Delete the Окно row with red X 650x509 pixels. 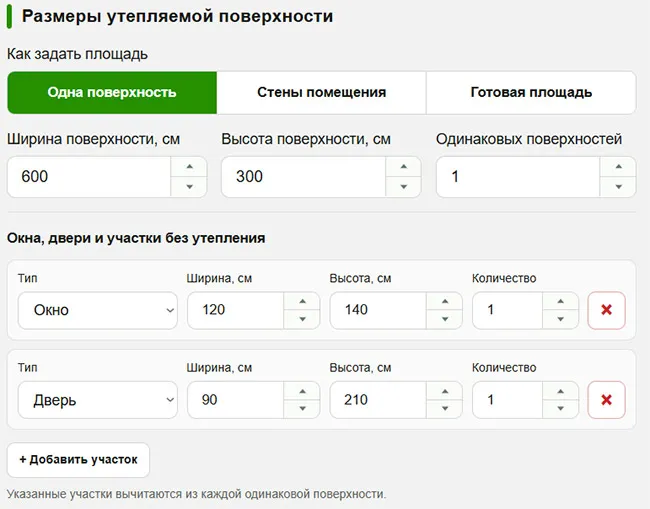pyautogui.click(x=606, y=310)
